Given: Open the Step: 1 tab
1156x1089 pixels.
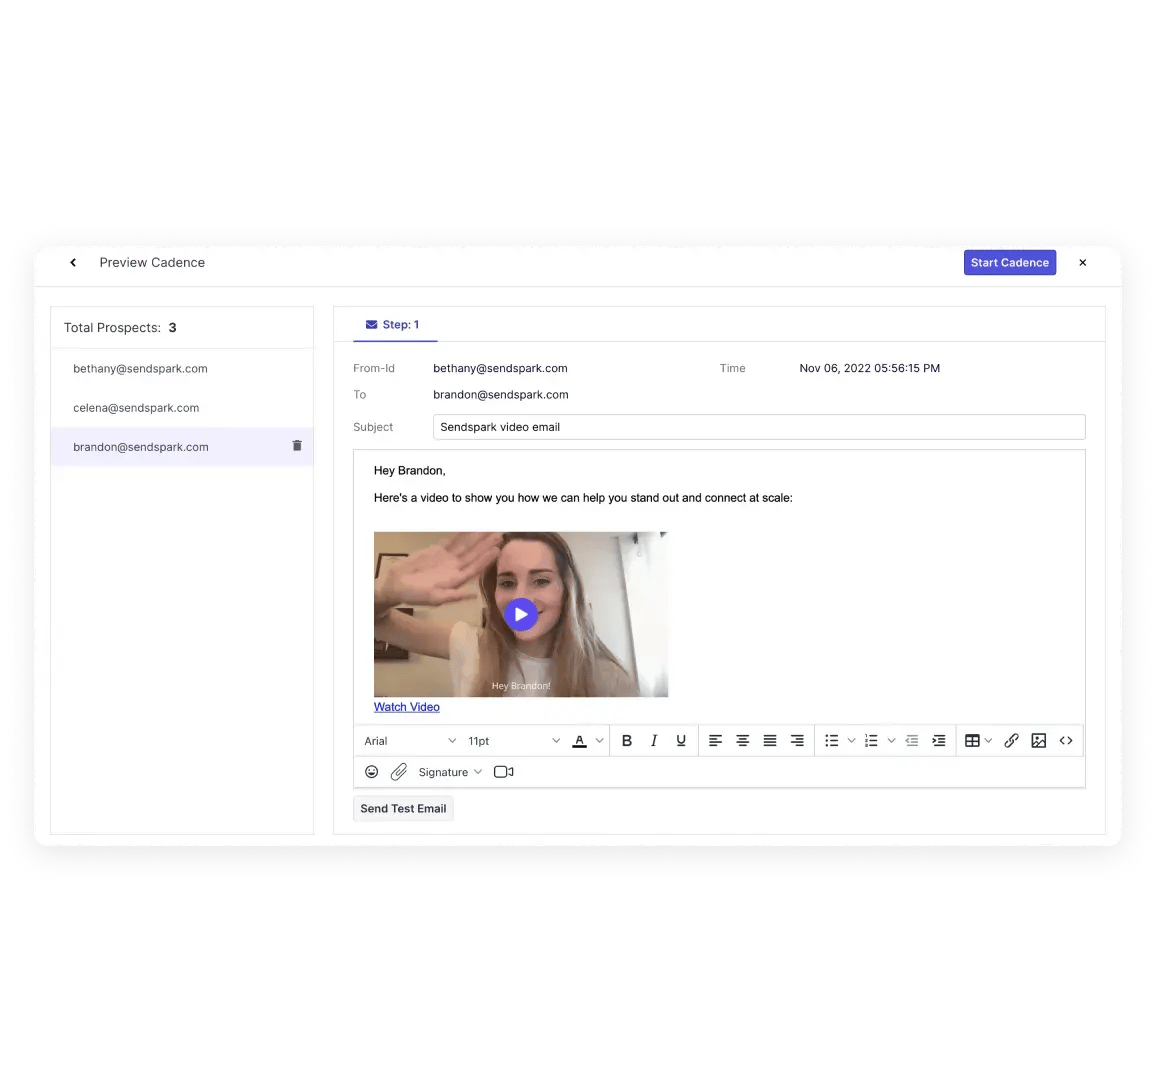Looking at the screenshot, I should coord(393,324).
